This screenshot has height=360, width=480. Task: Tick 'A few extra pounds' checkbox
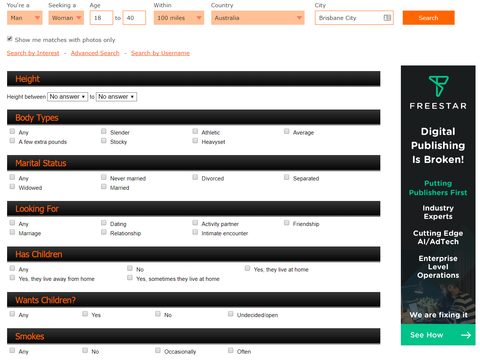pos(12,141)
